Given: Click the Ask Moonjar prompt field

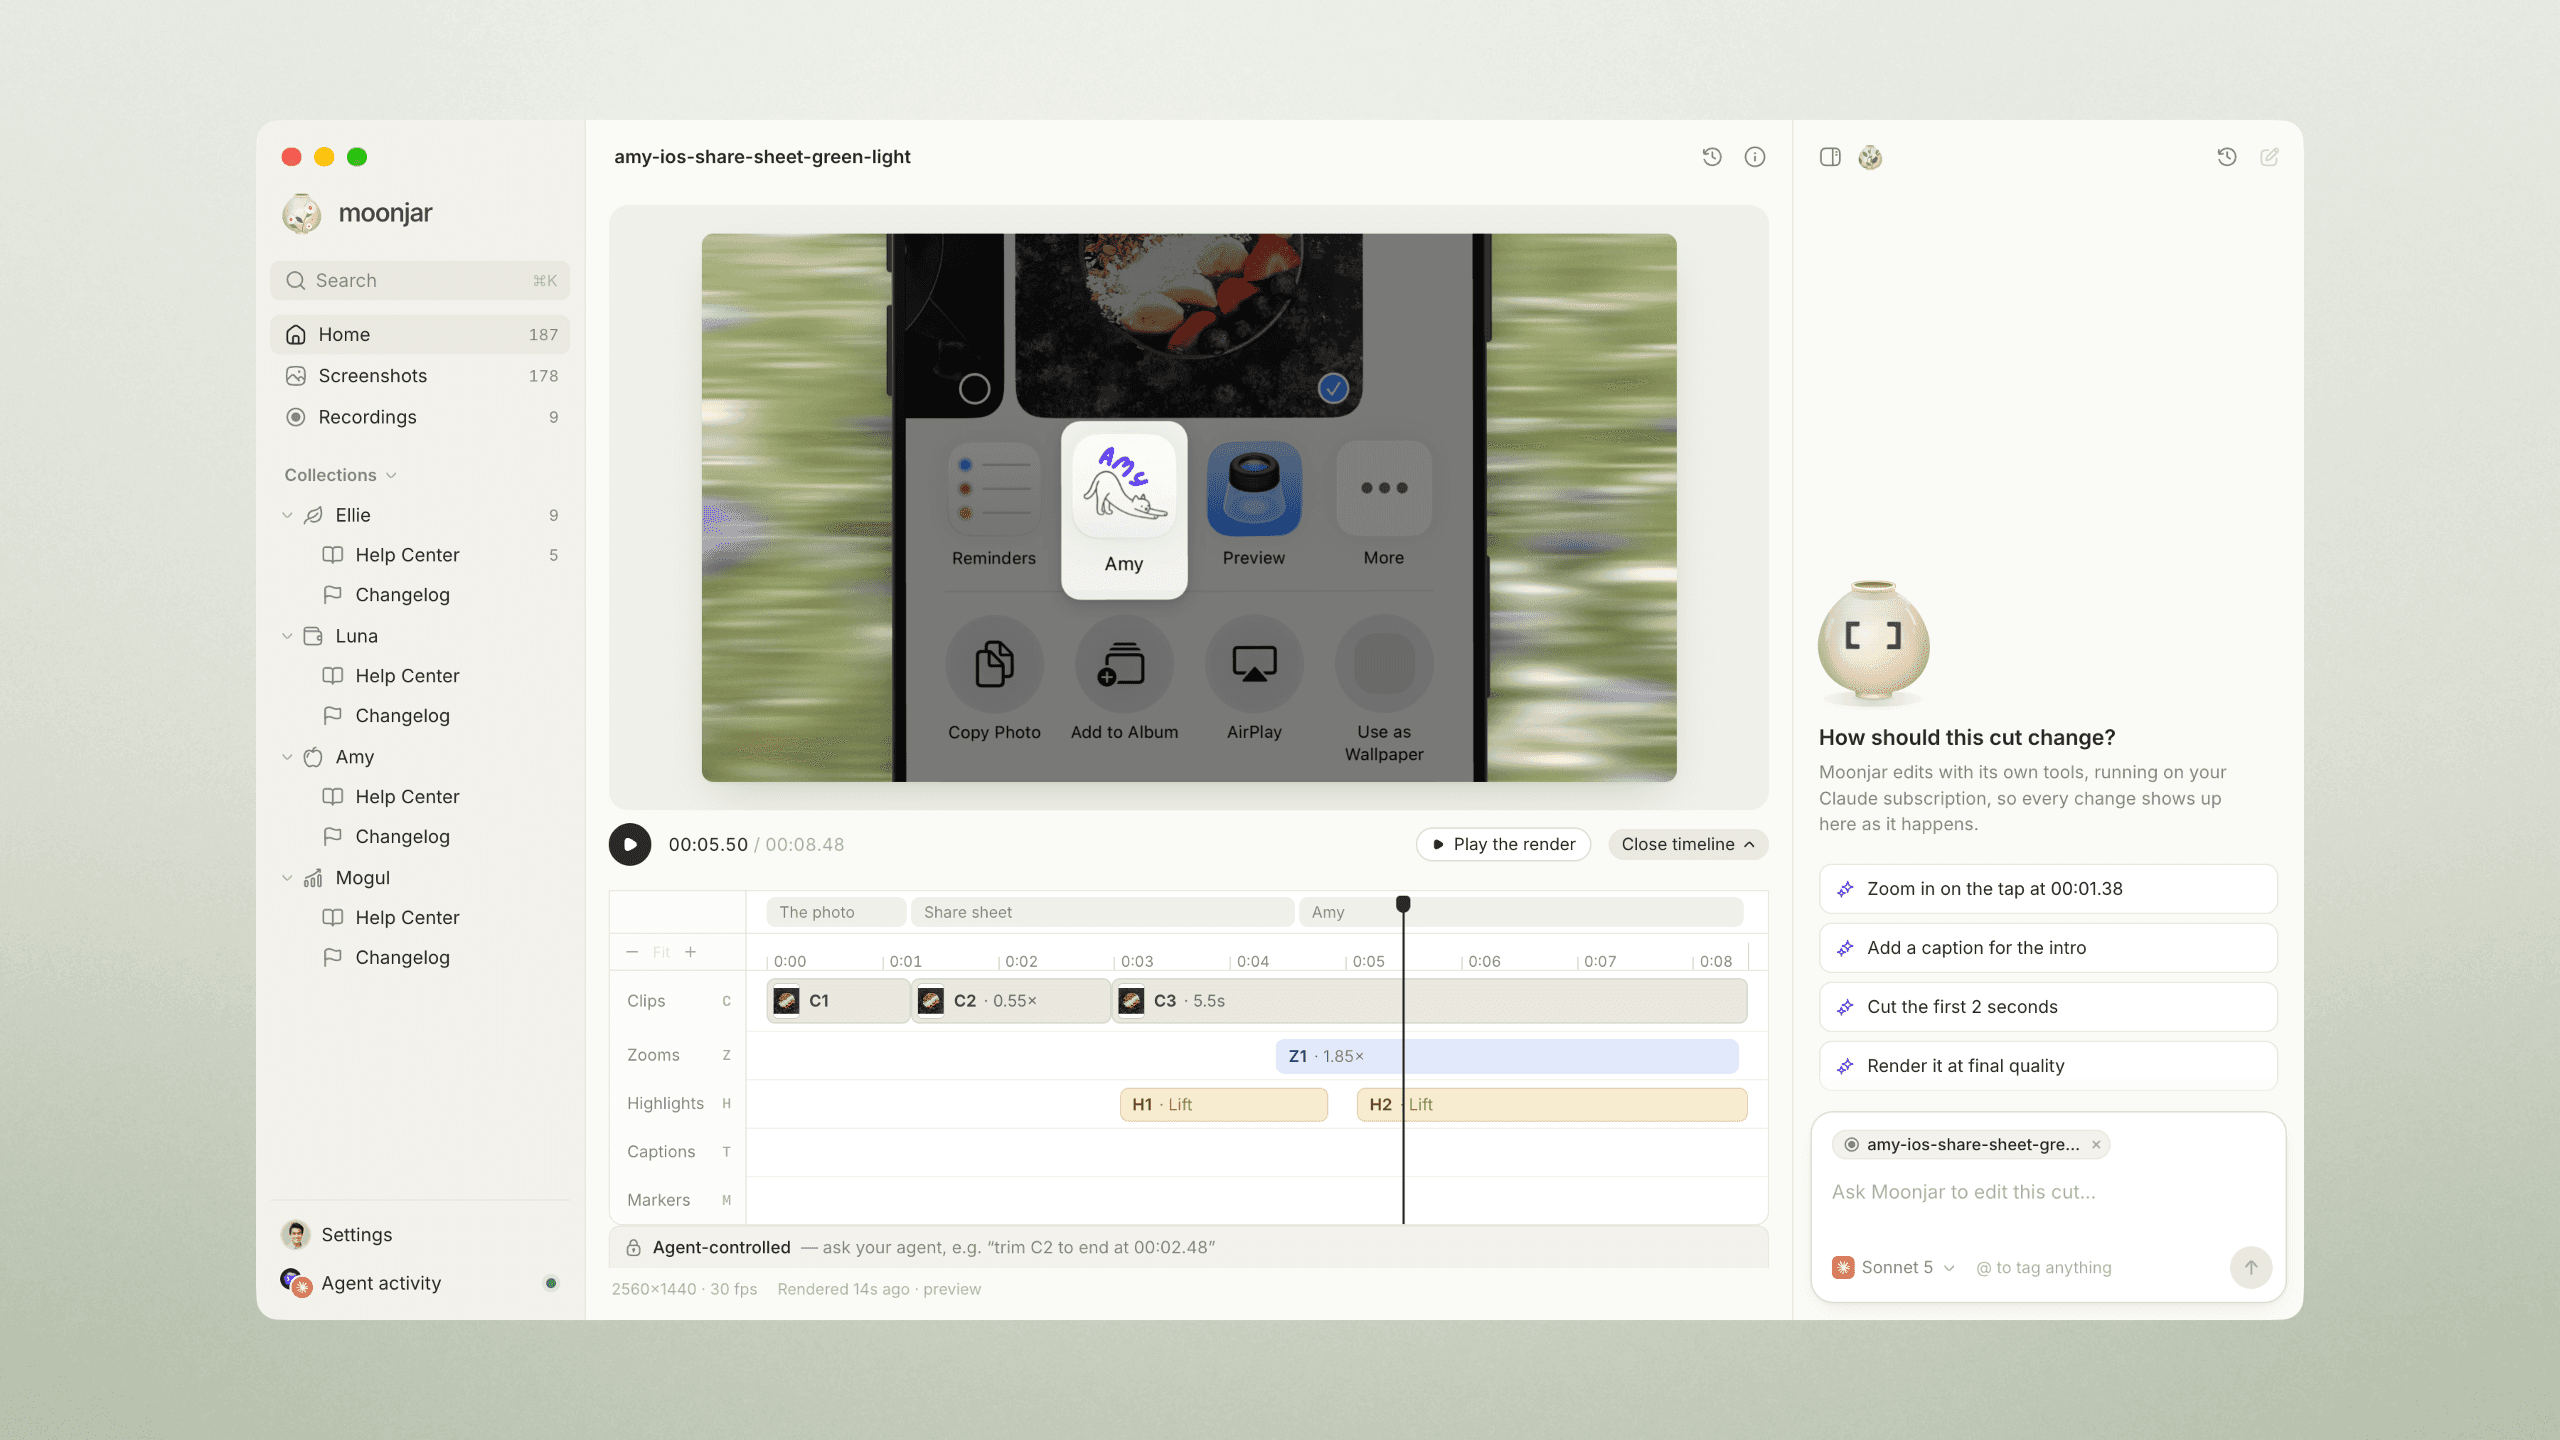Looking at the screenshot, I should tap(2048, 1192).
